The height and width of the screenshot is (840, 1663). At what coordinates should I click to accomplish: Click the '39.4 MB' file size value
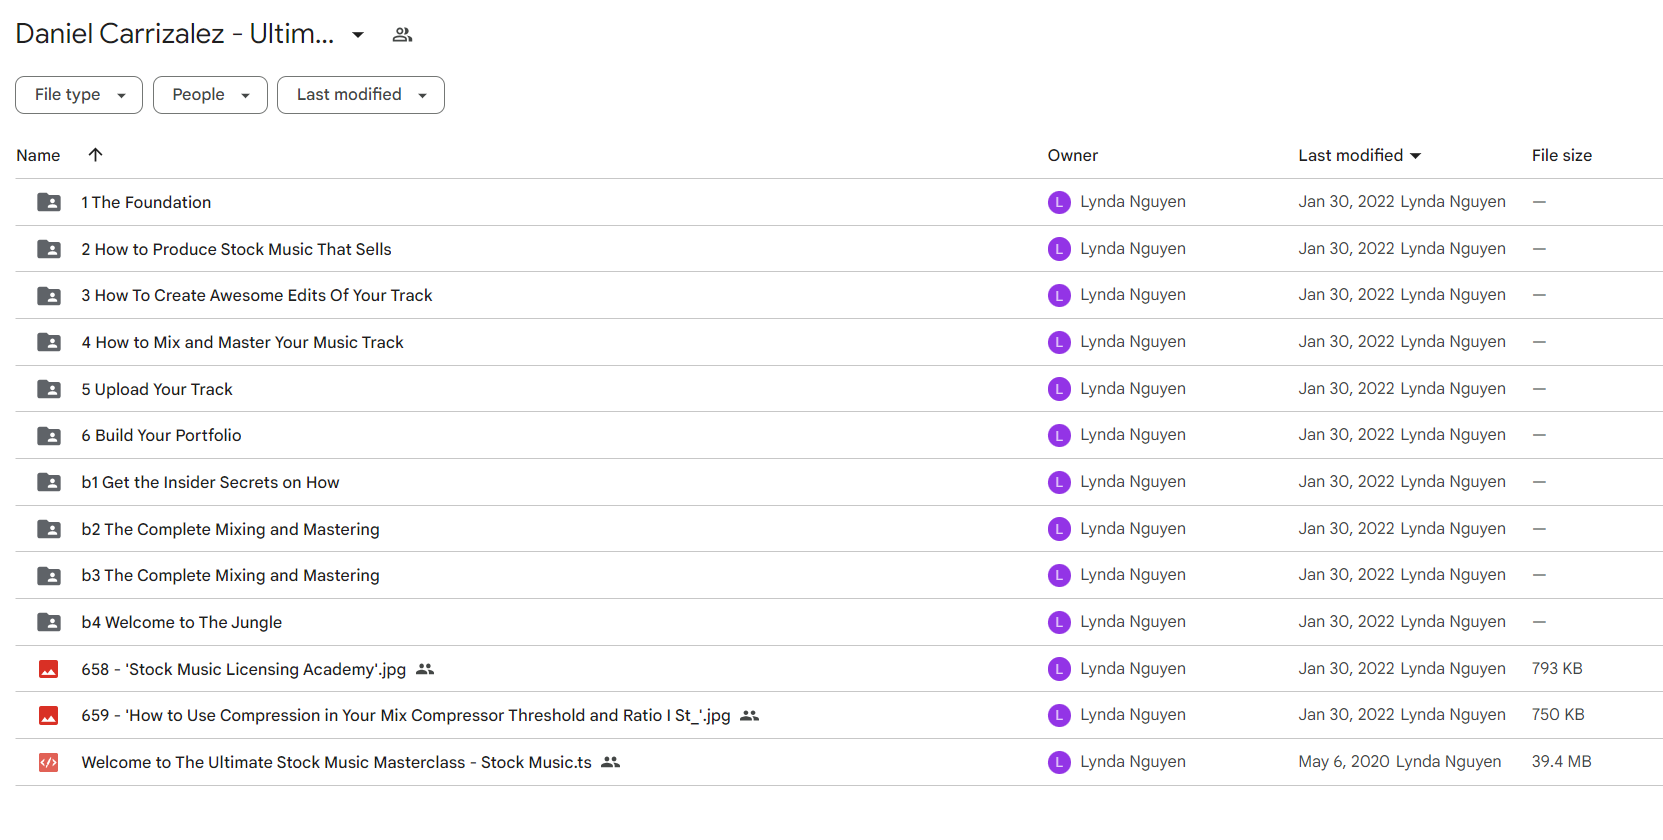(1561, 762)
